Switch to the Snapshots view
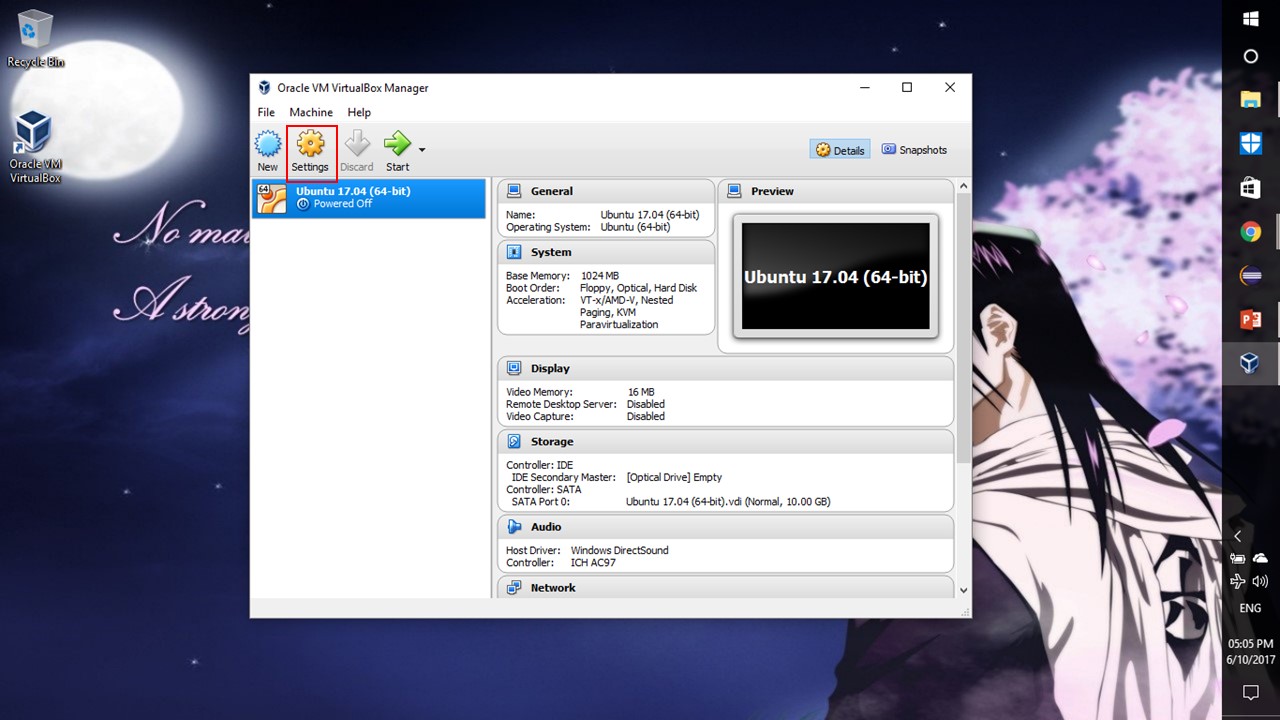 click(x=913, y=150)
